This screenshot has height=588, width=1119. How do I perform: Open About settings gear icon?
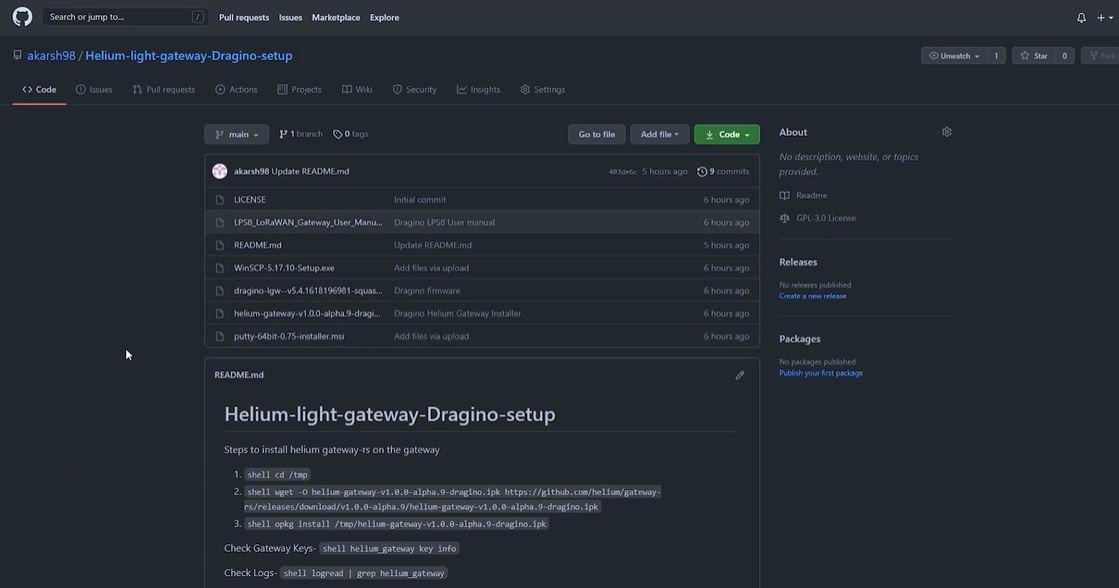[946, 132]
